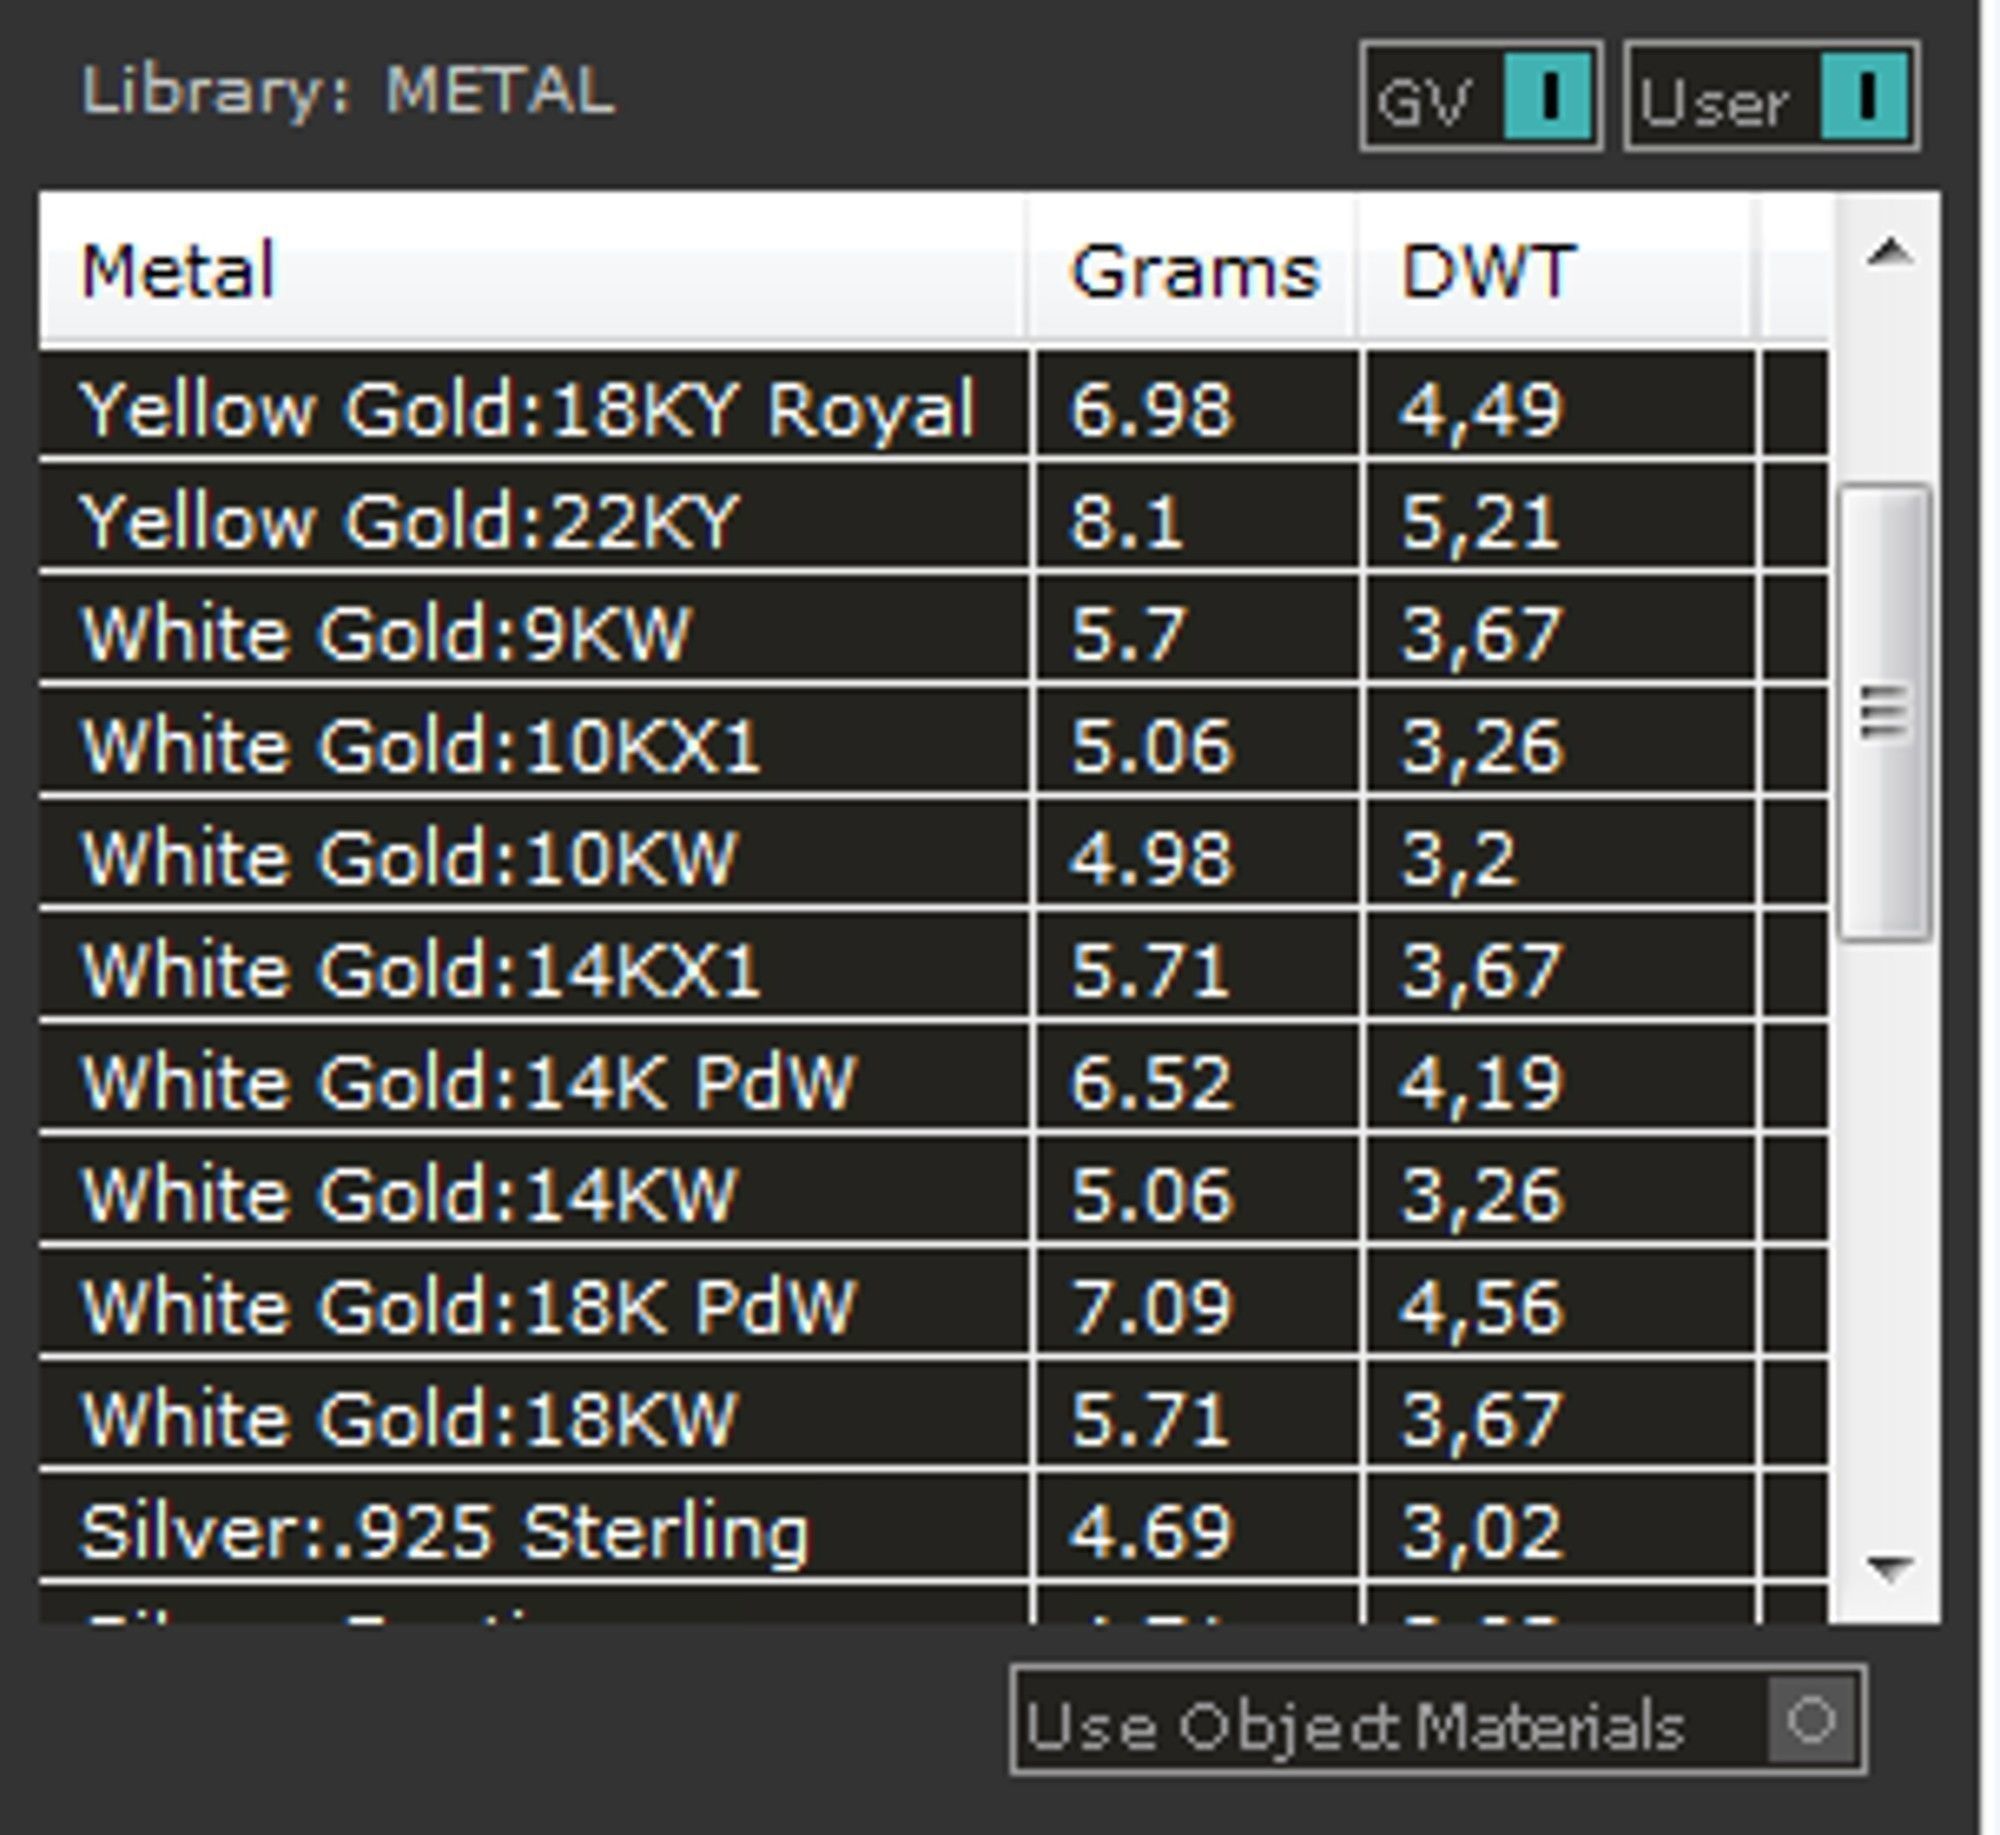This screenshot has width=2000, height=1835.
Task: Choose White Gold:14K PdW metal
Action: coord(468,1081)
